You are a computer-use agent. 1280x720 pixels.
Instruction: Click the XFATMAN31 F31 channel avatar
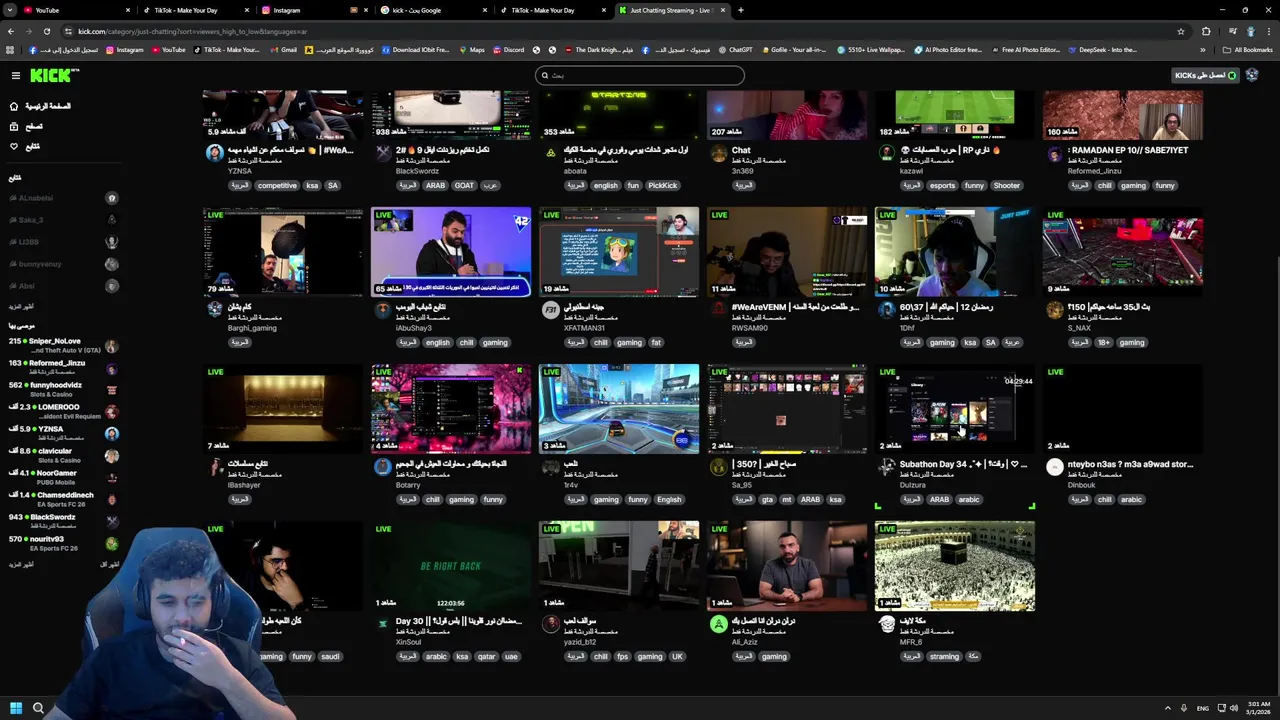tap(550, 310)
